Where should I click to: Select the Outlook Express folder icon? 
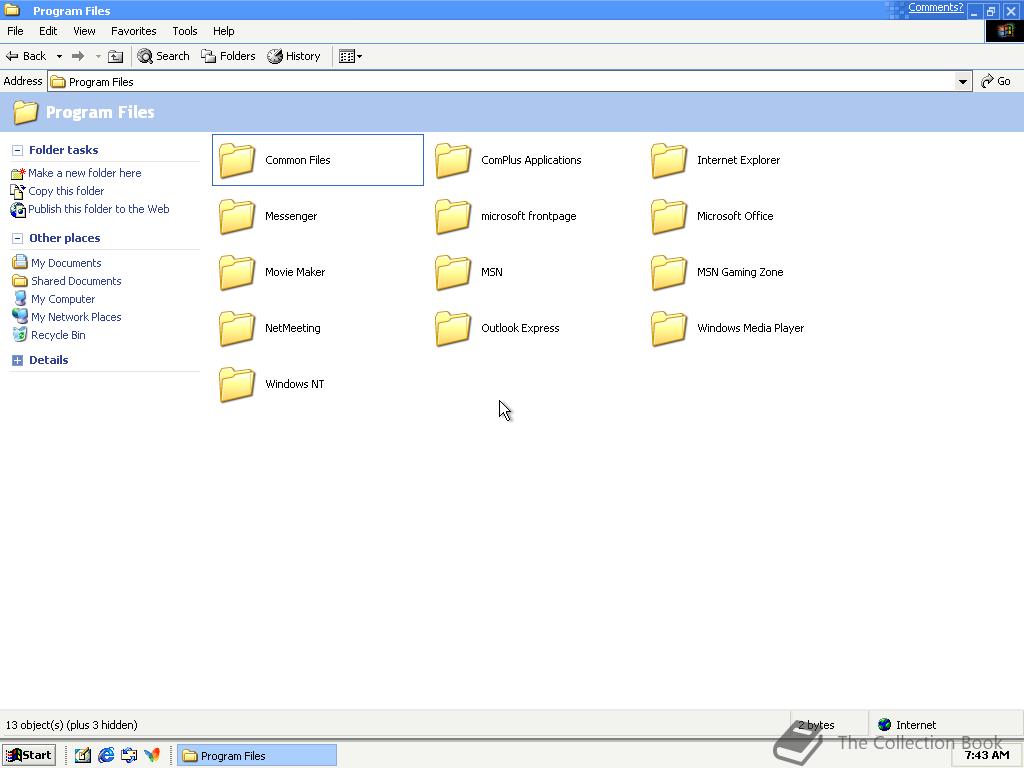coord(453,328)
